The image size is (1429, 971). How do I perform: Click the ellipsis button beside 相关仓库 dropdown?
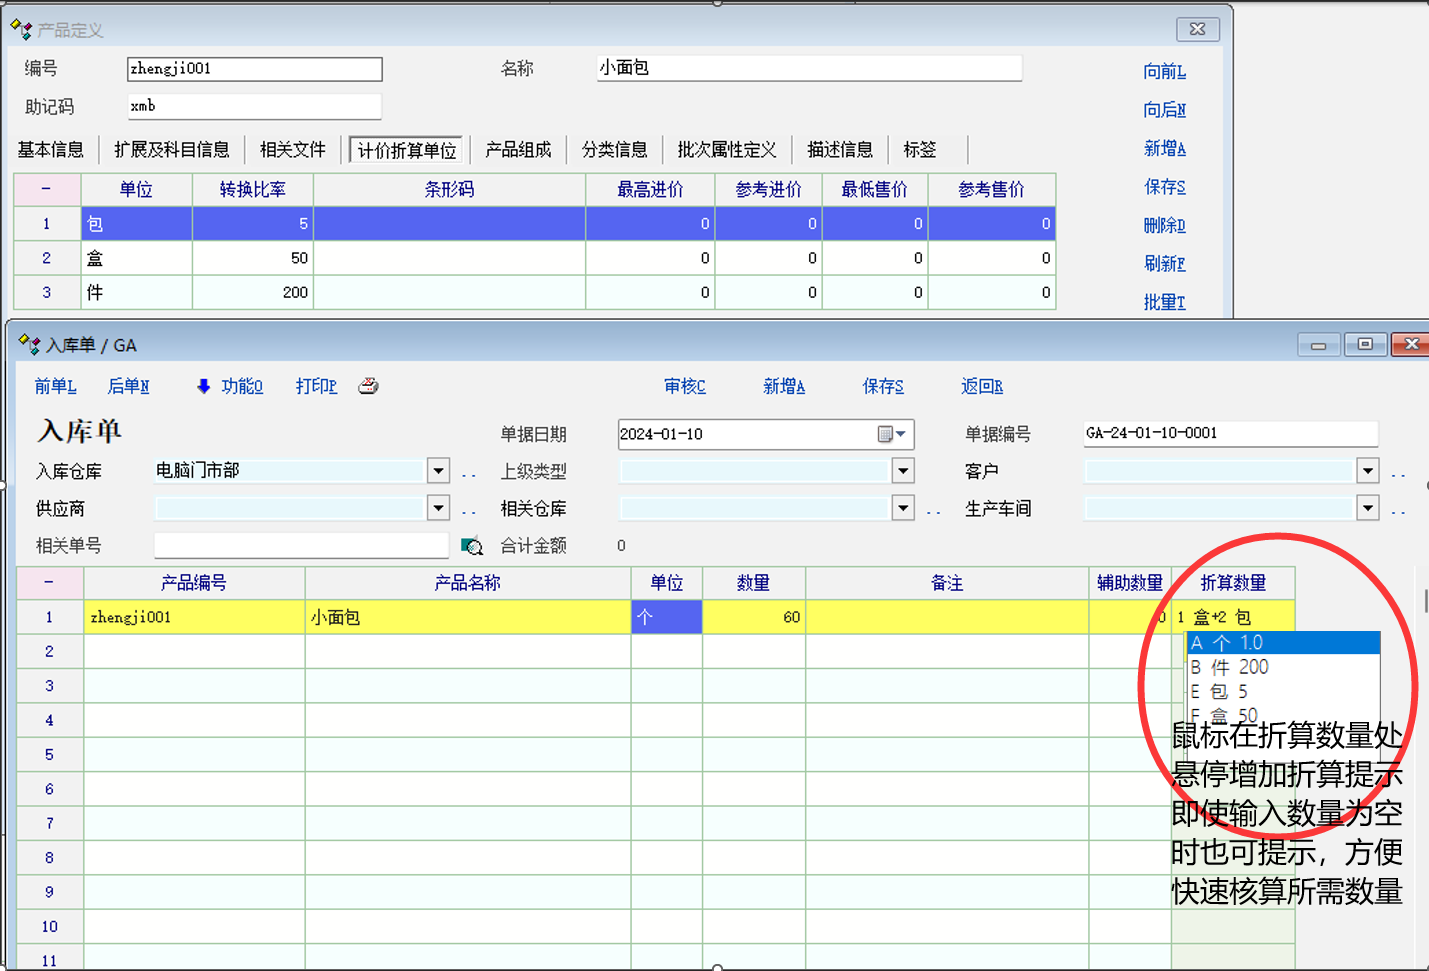(x=933, y=511)
